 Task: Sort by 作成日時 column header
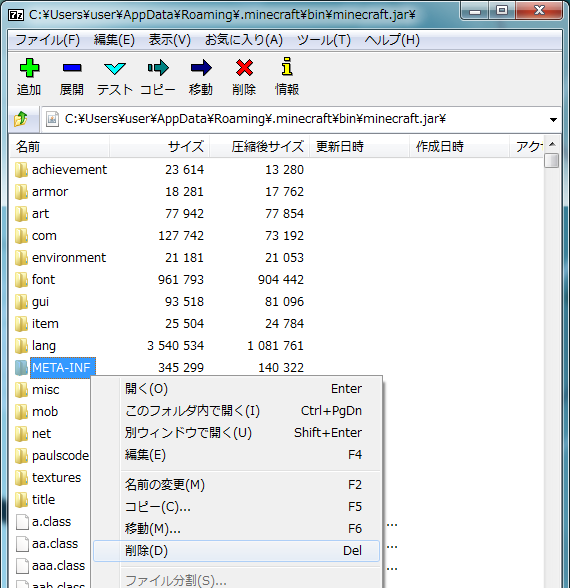pos(459,146)
